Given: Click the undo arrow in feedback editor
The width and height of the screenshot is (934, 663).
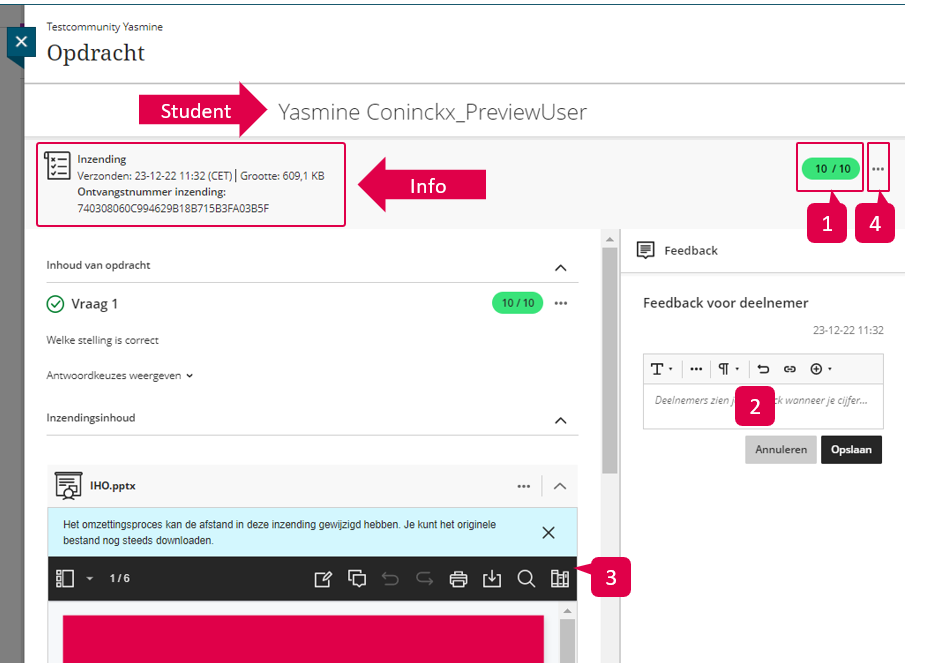Looking at the screenshot, I should (764, 369).
